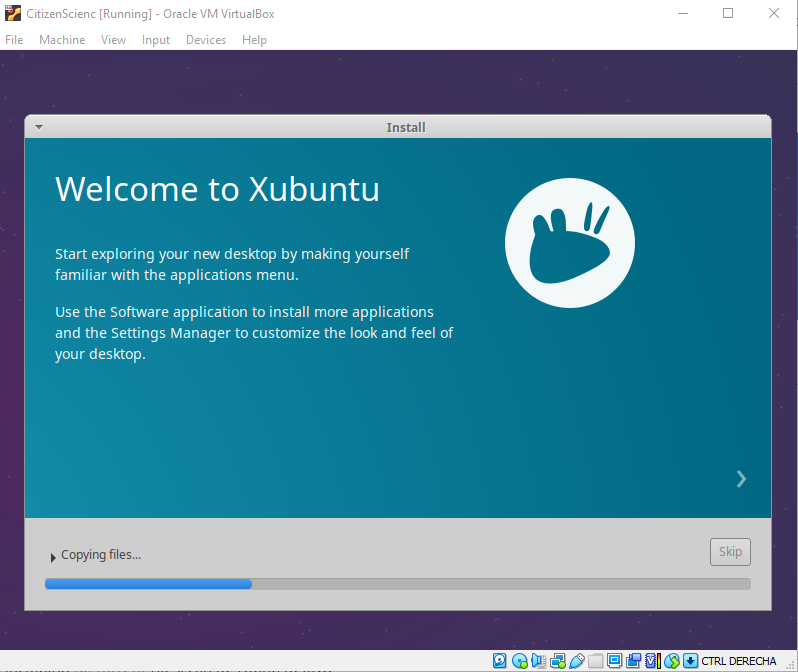
Task: Click the Xubuntu mouse logo
Action: coord(569,243)
